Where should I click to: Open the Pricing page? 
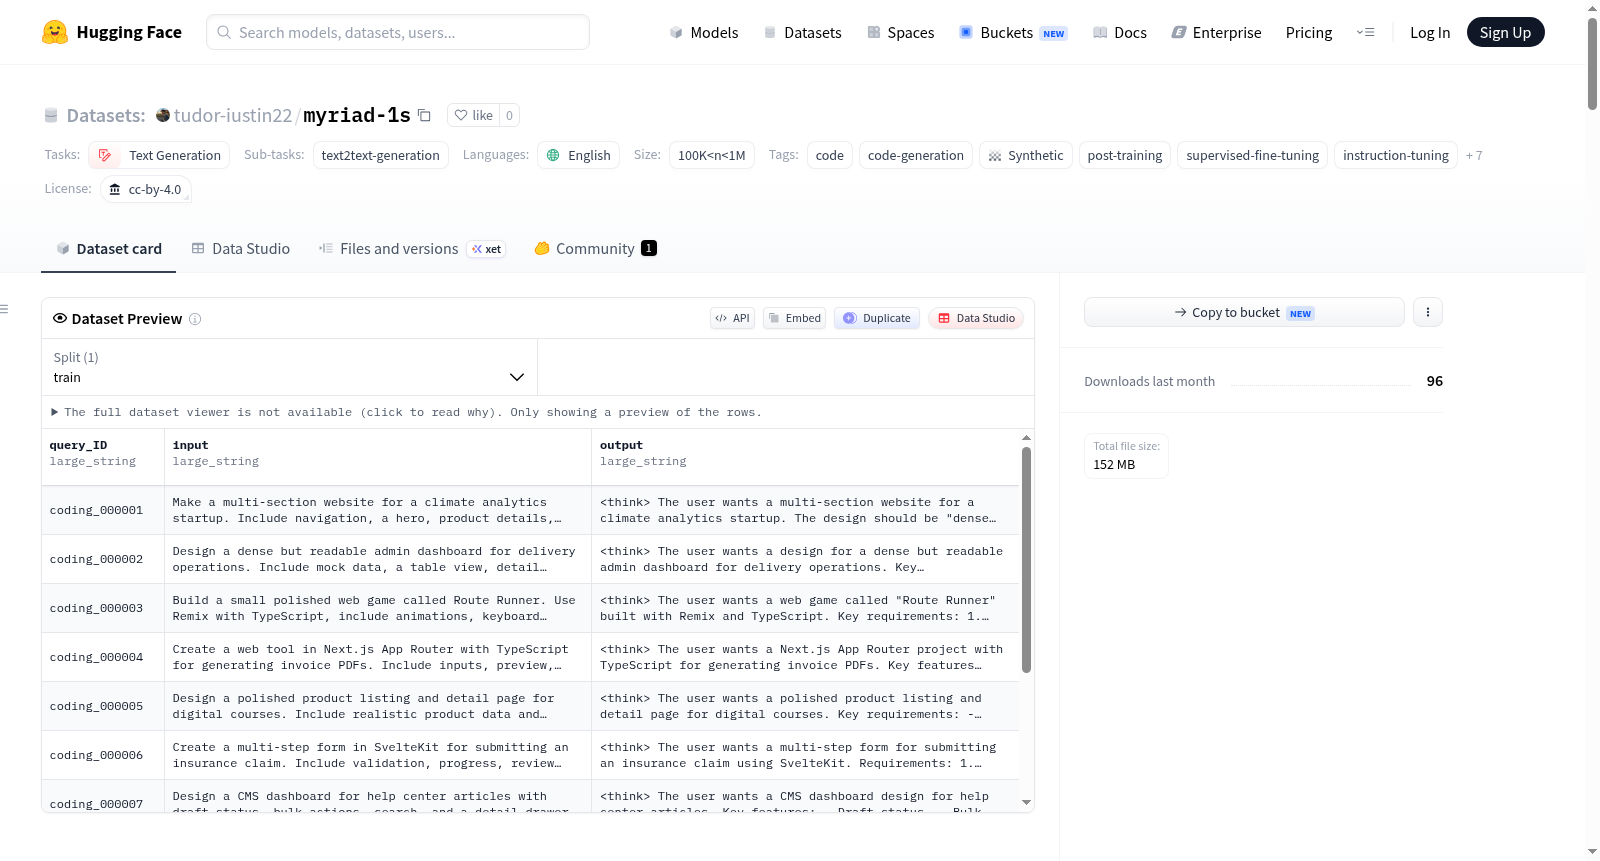[1309, 32]
